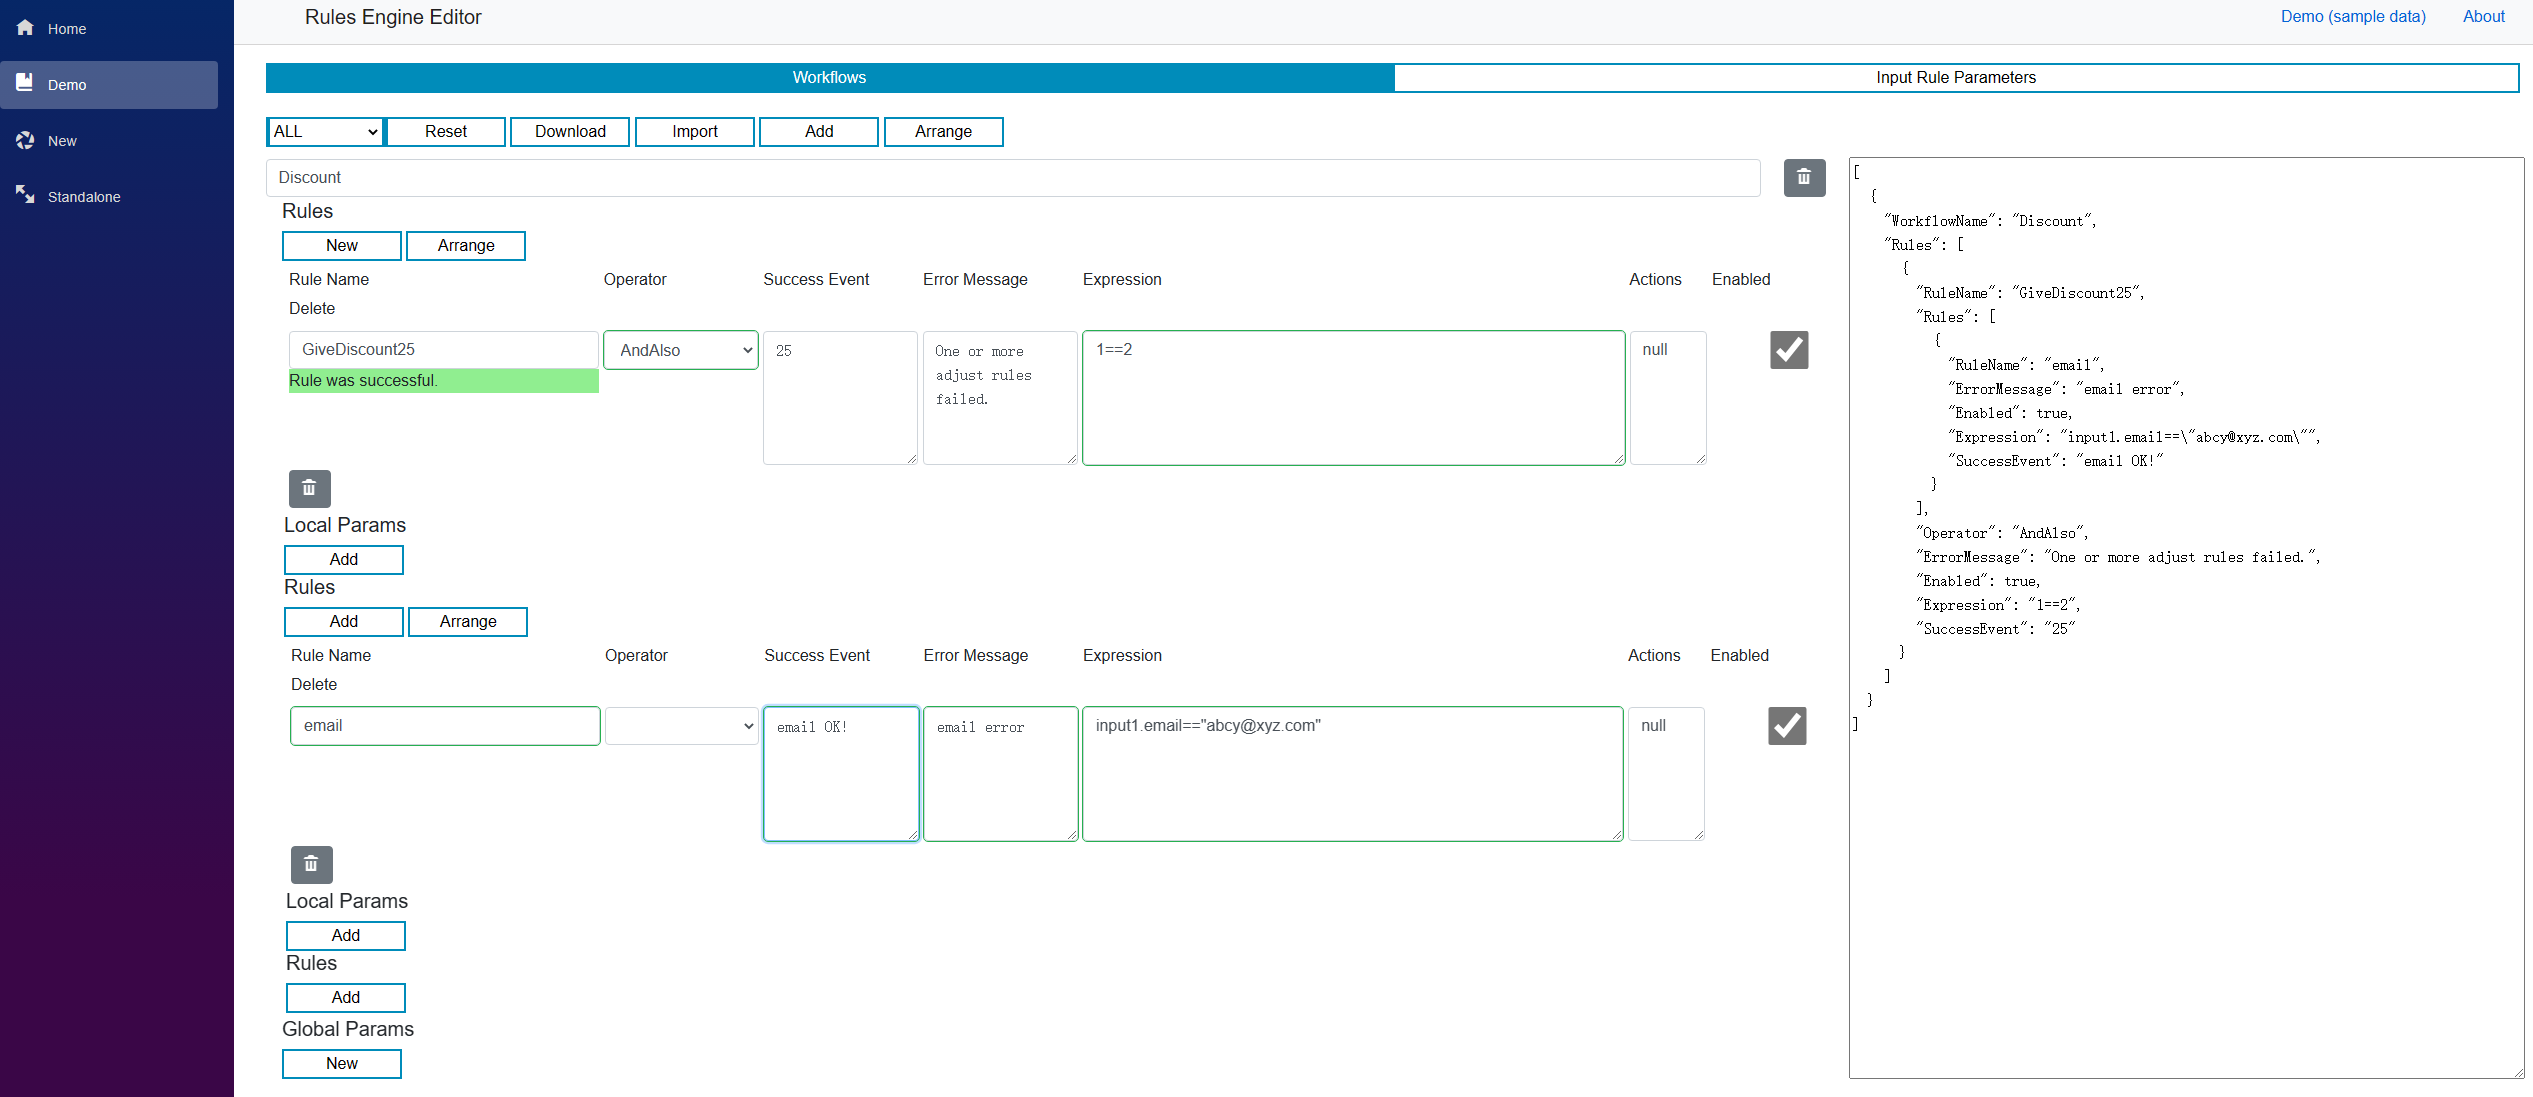Viewport: 2533px width, 1097px height.
Task: Click the Demo book icon in sidebar
Action: (25, 83)
